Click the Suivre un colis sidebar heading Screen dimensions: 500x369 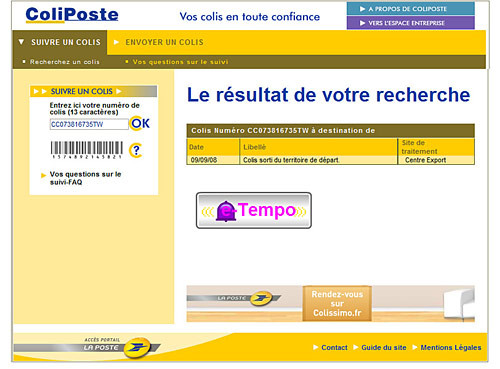94,91
